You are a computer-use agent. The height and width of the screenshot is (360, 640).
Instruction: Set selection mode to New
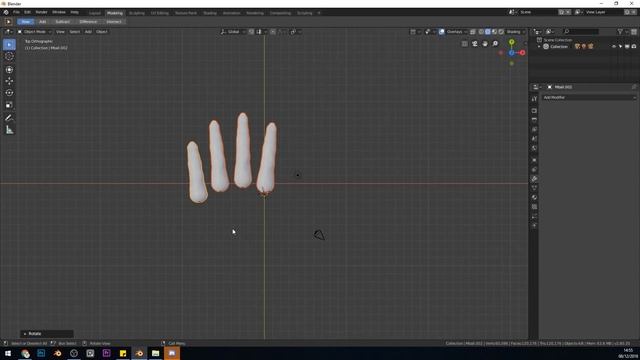tap(25, 22)
